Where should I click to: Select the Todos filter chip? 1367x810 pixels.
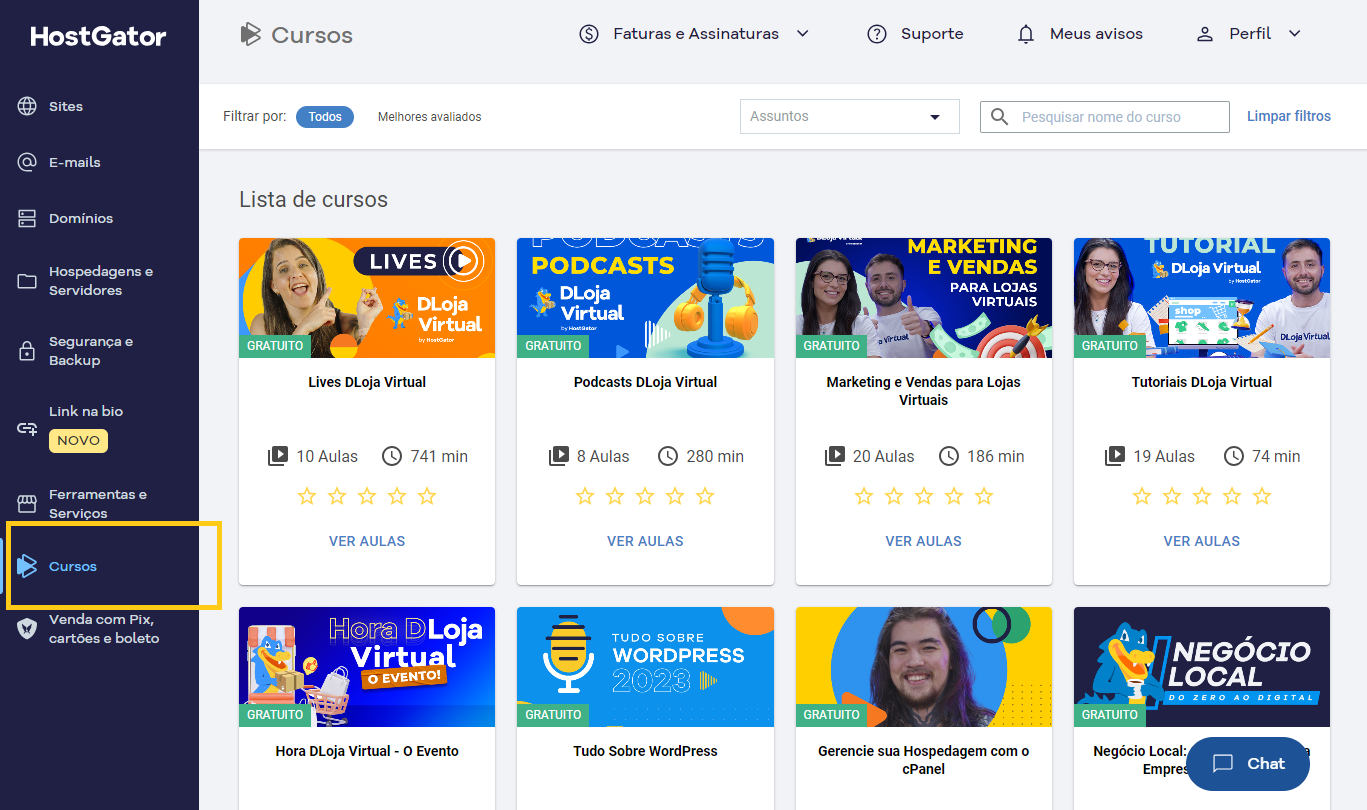tap(325, 117)
